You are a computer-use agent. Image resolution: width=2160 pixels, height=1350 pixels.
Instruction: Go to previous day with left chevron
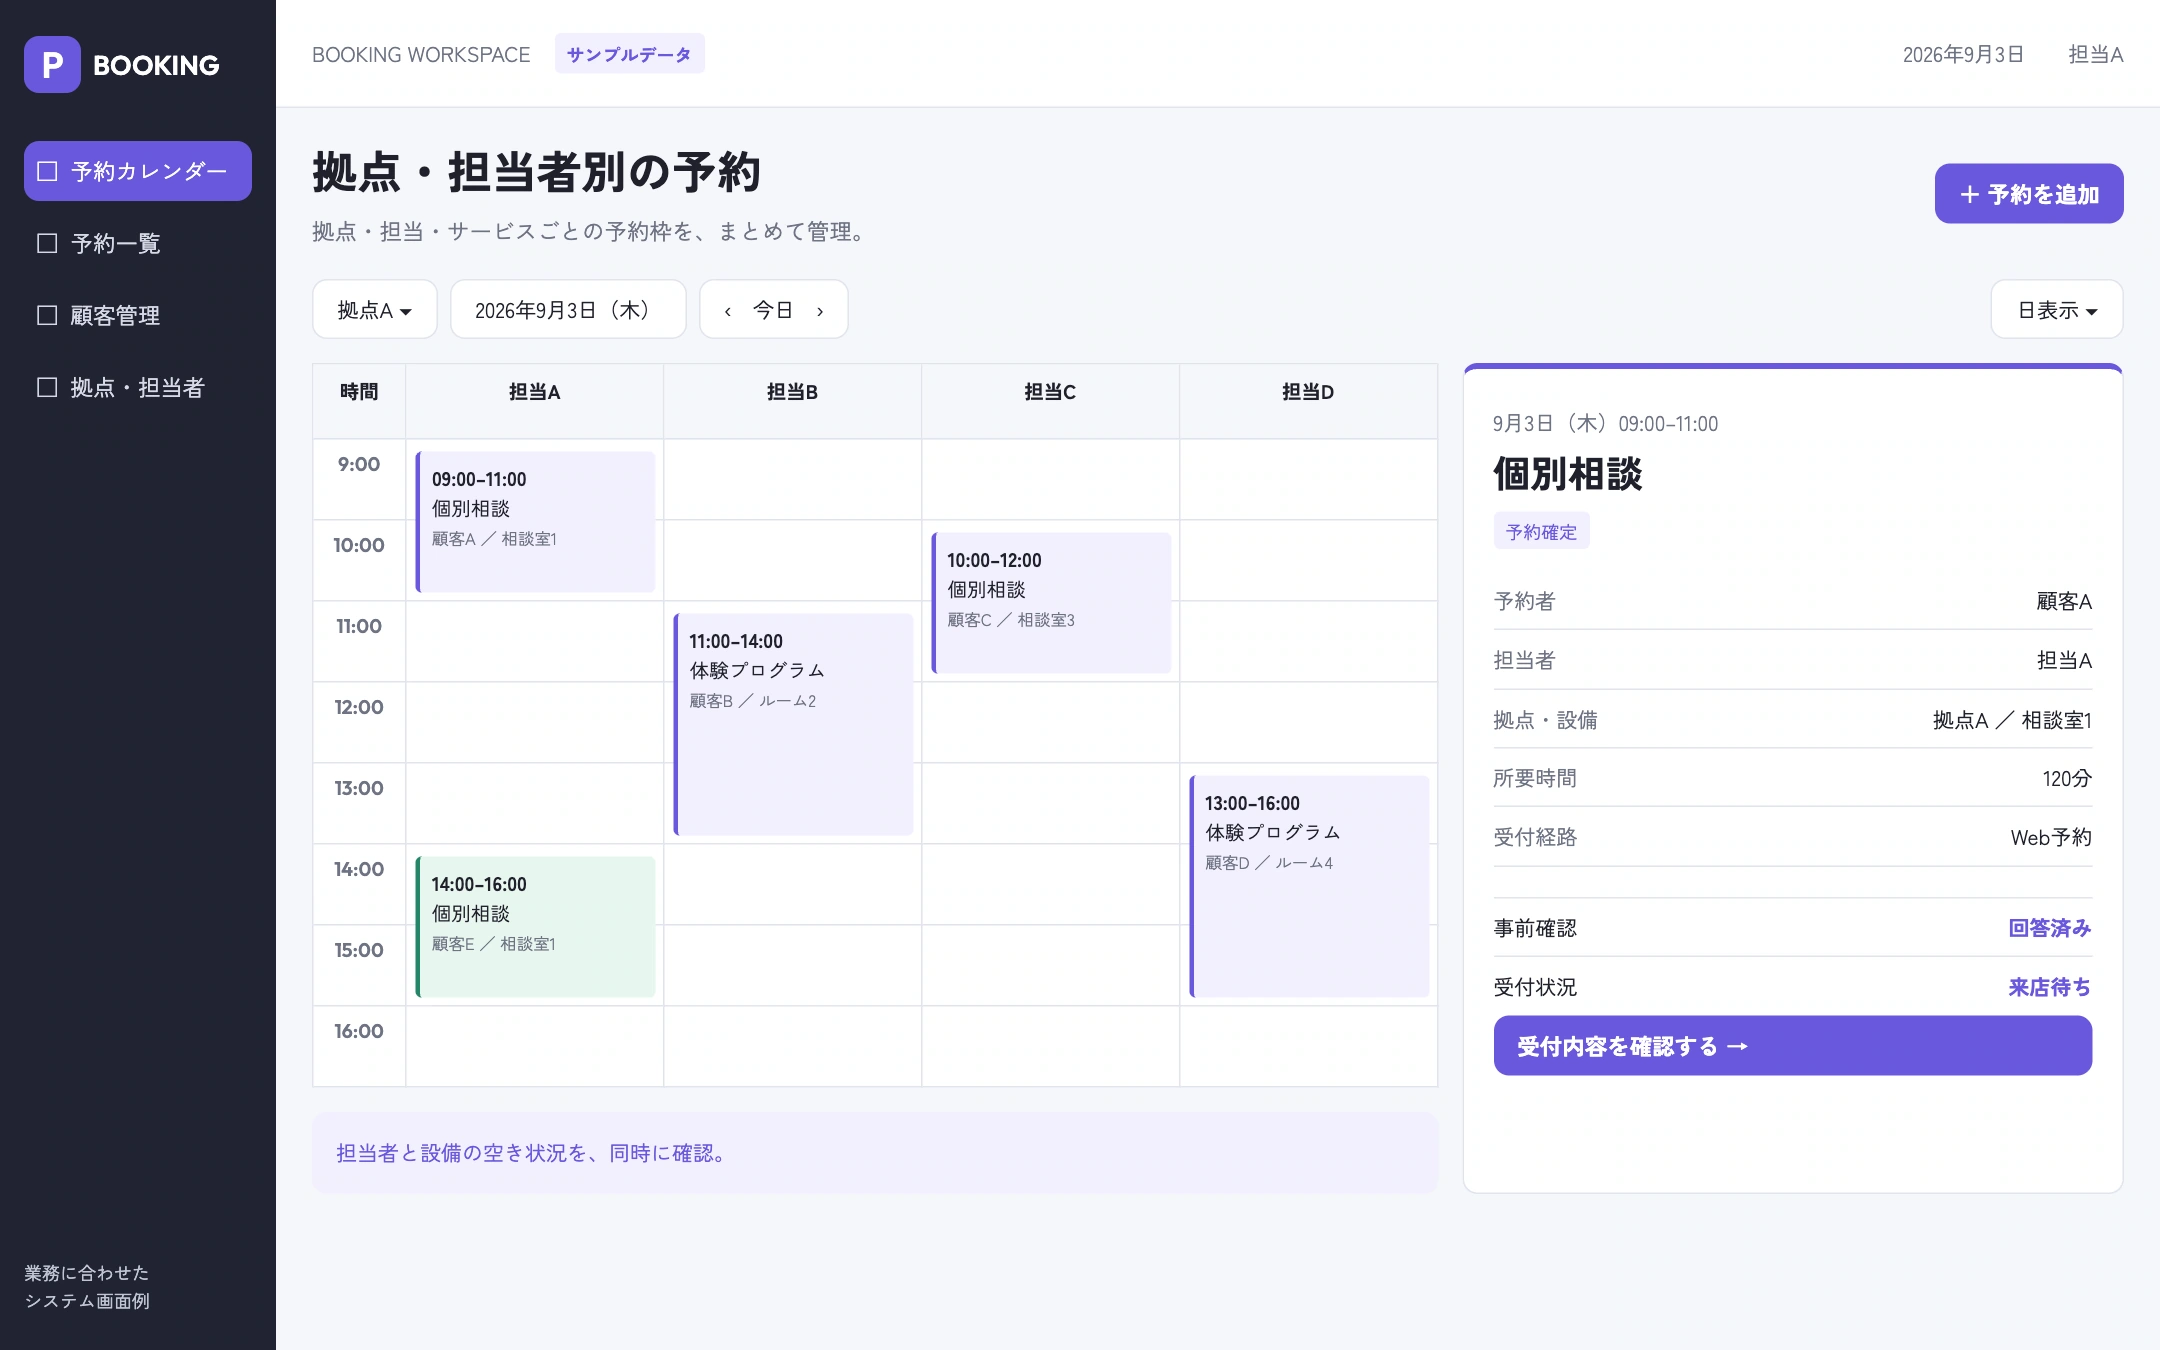point(728,311)
